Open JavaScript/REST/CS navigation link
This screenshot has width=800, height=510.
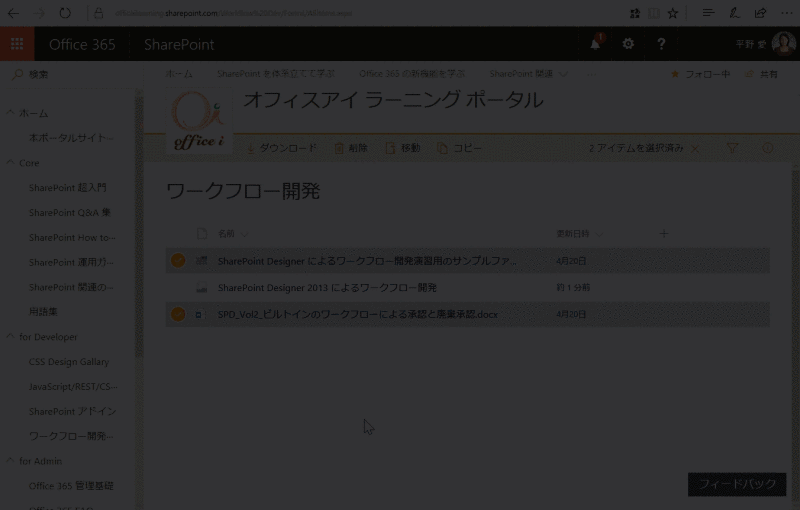click(73, 387)
